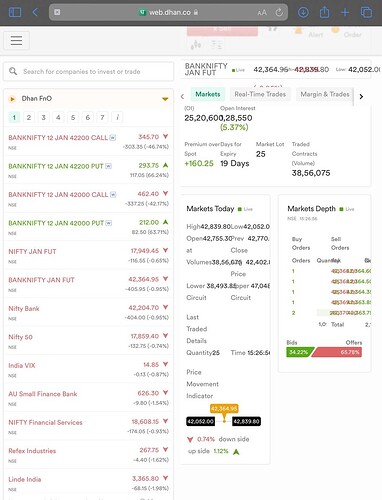Open Safari downloads icon

point(303,12)
